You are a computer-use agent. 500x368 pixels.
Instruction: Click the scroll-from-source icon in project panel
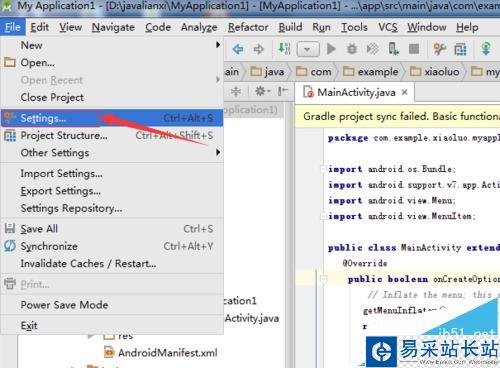[236, 91]
